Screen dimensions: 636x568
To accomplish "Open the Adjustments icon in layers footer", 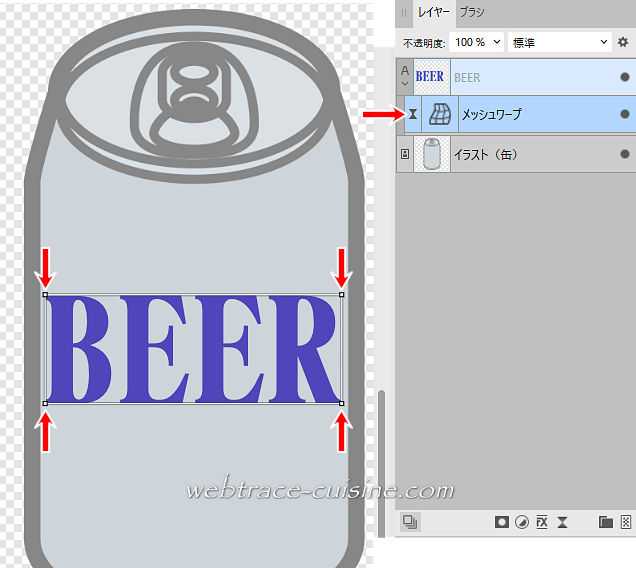I will coord(522,522).
